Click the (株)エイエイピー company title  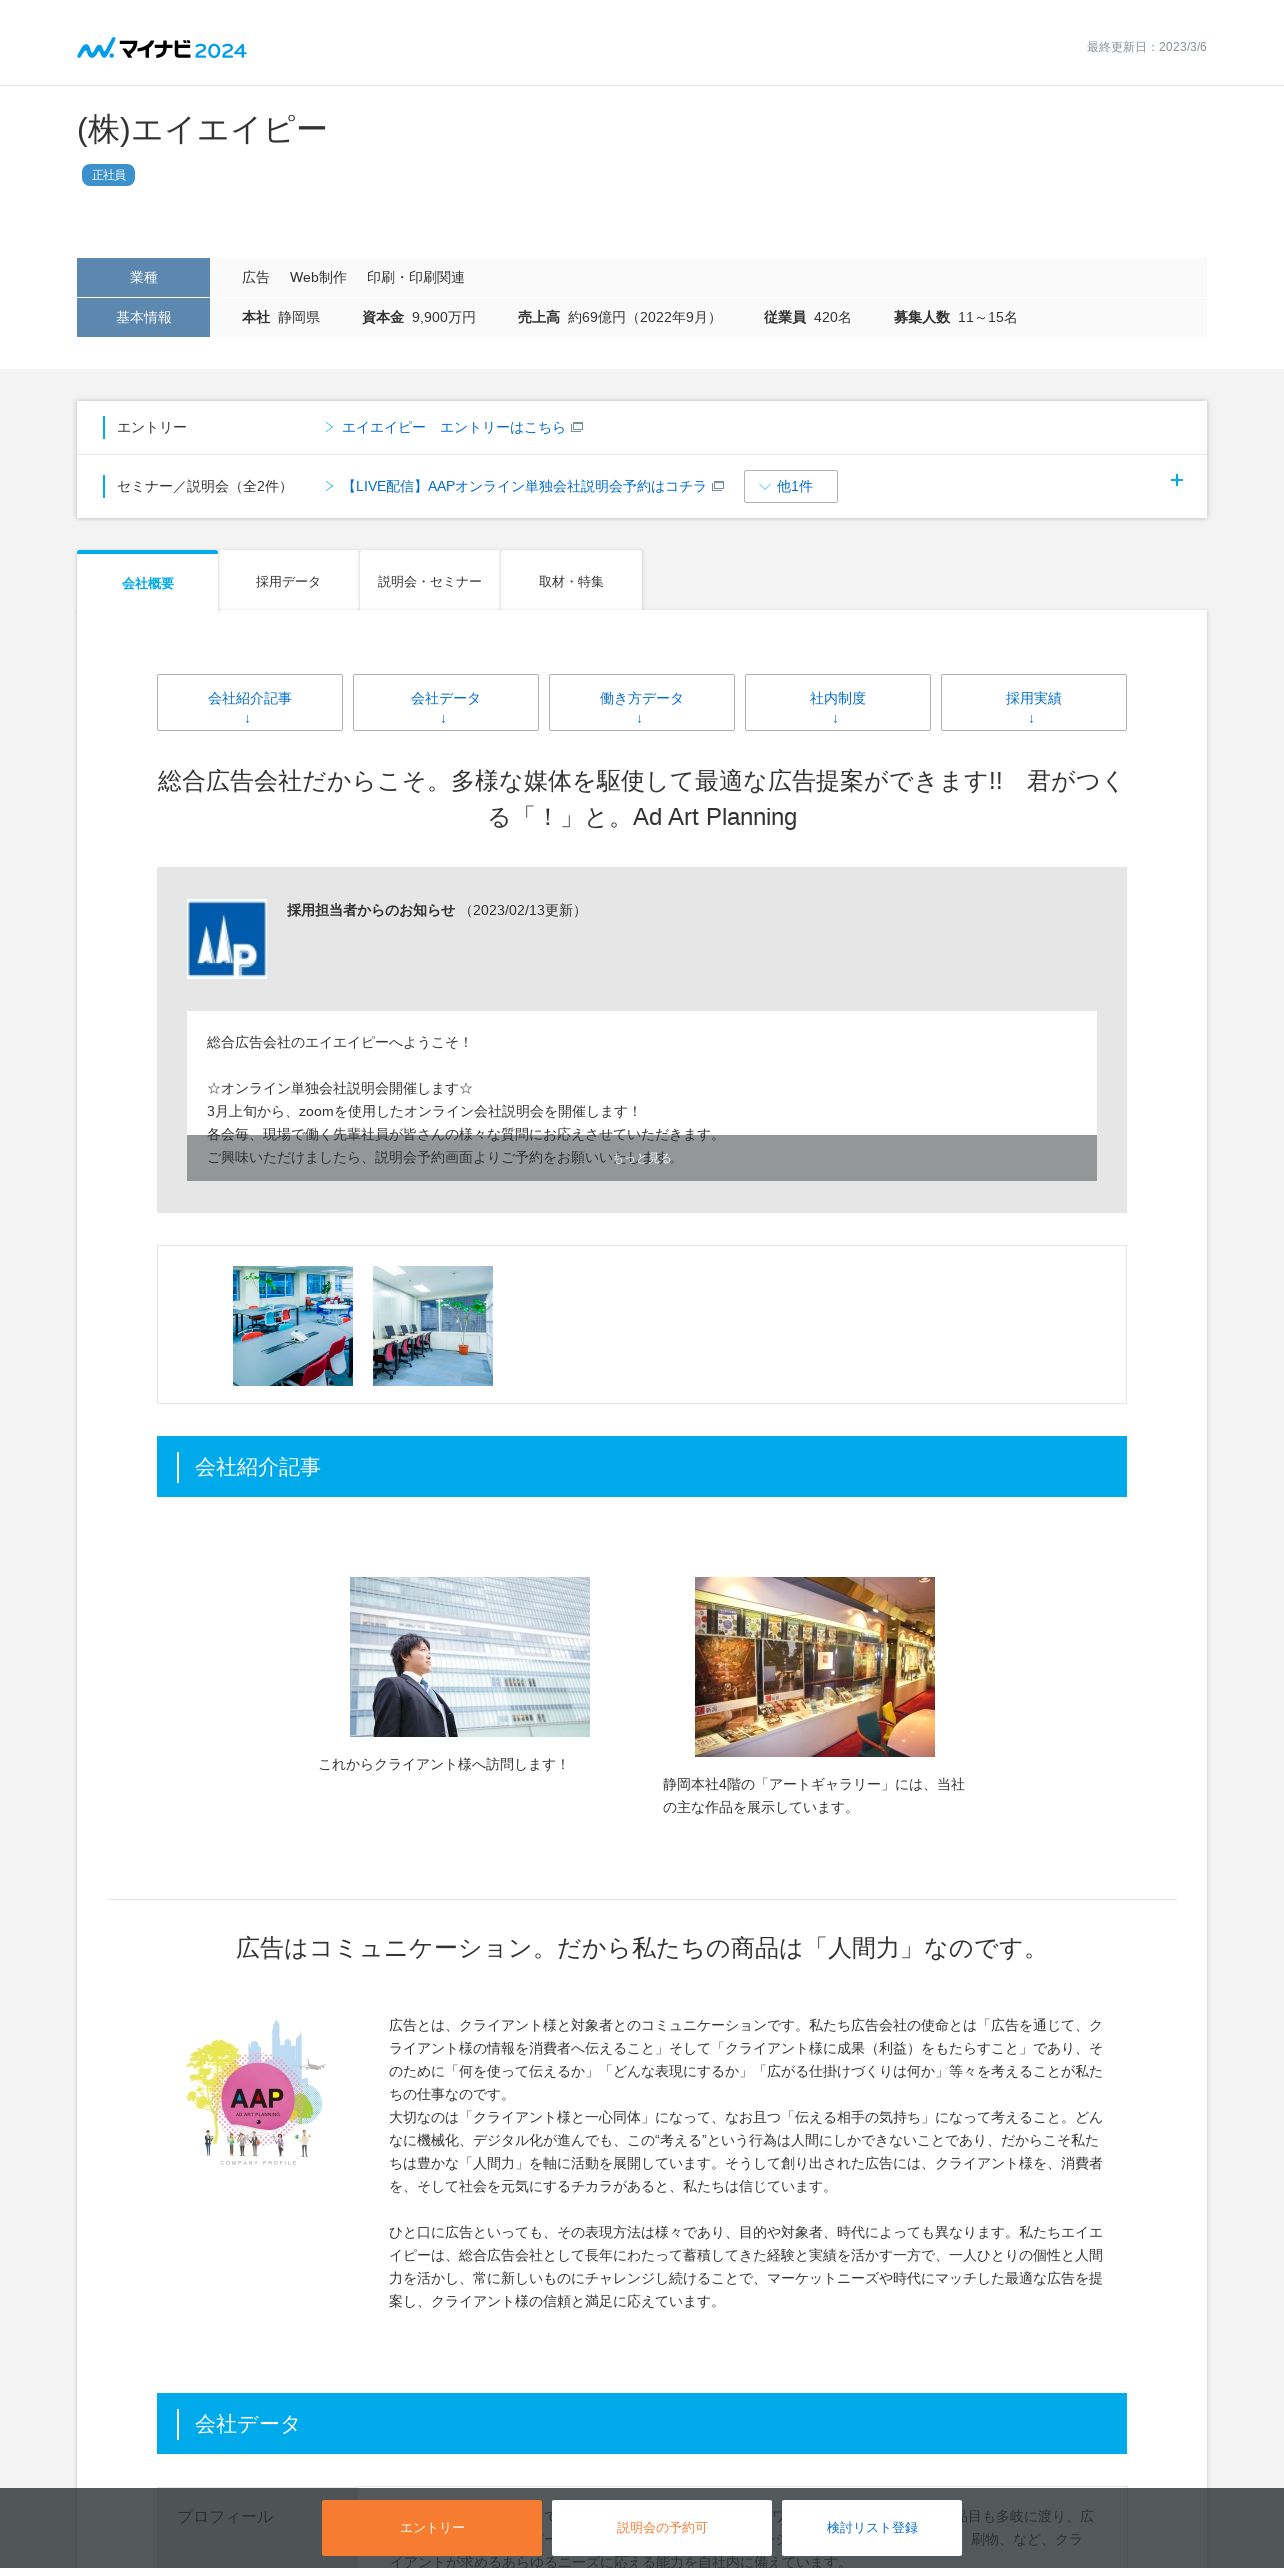point(202,130)
